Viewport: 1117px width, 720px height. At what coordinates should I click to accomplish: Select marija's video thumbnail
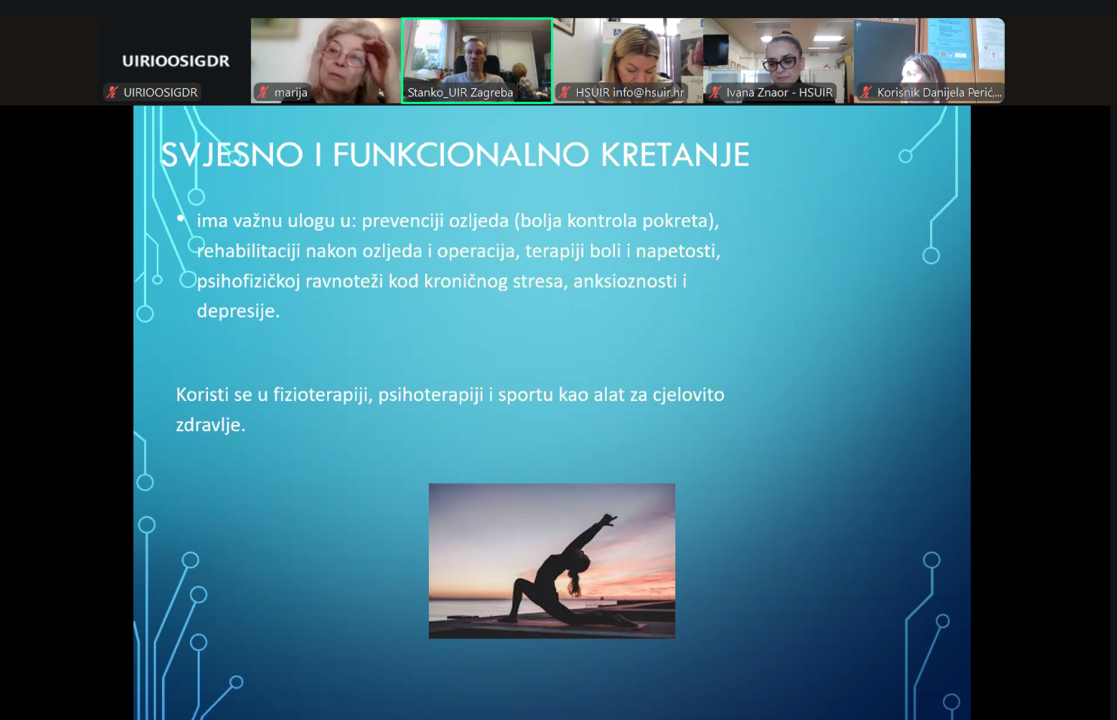click(x=325, y=52)
